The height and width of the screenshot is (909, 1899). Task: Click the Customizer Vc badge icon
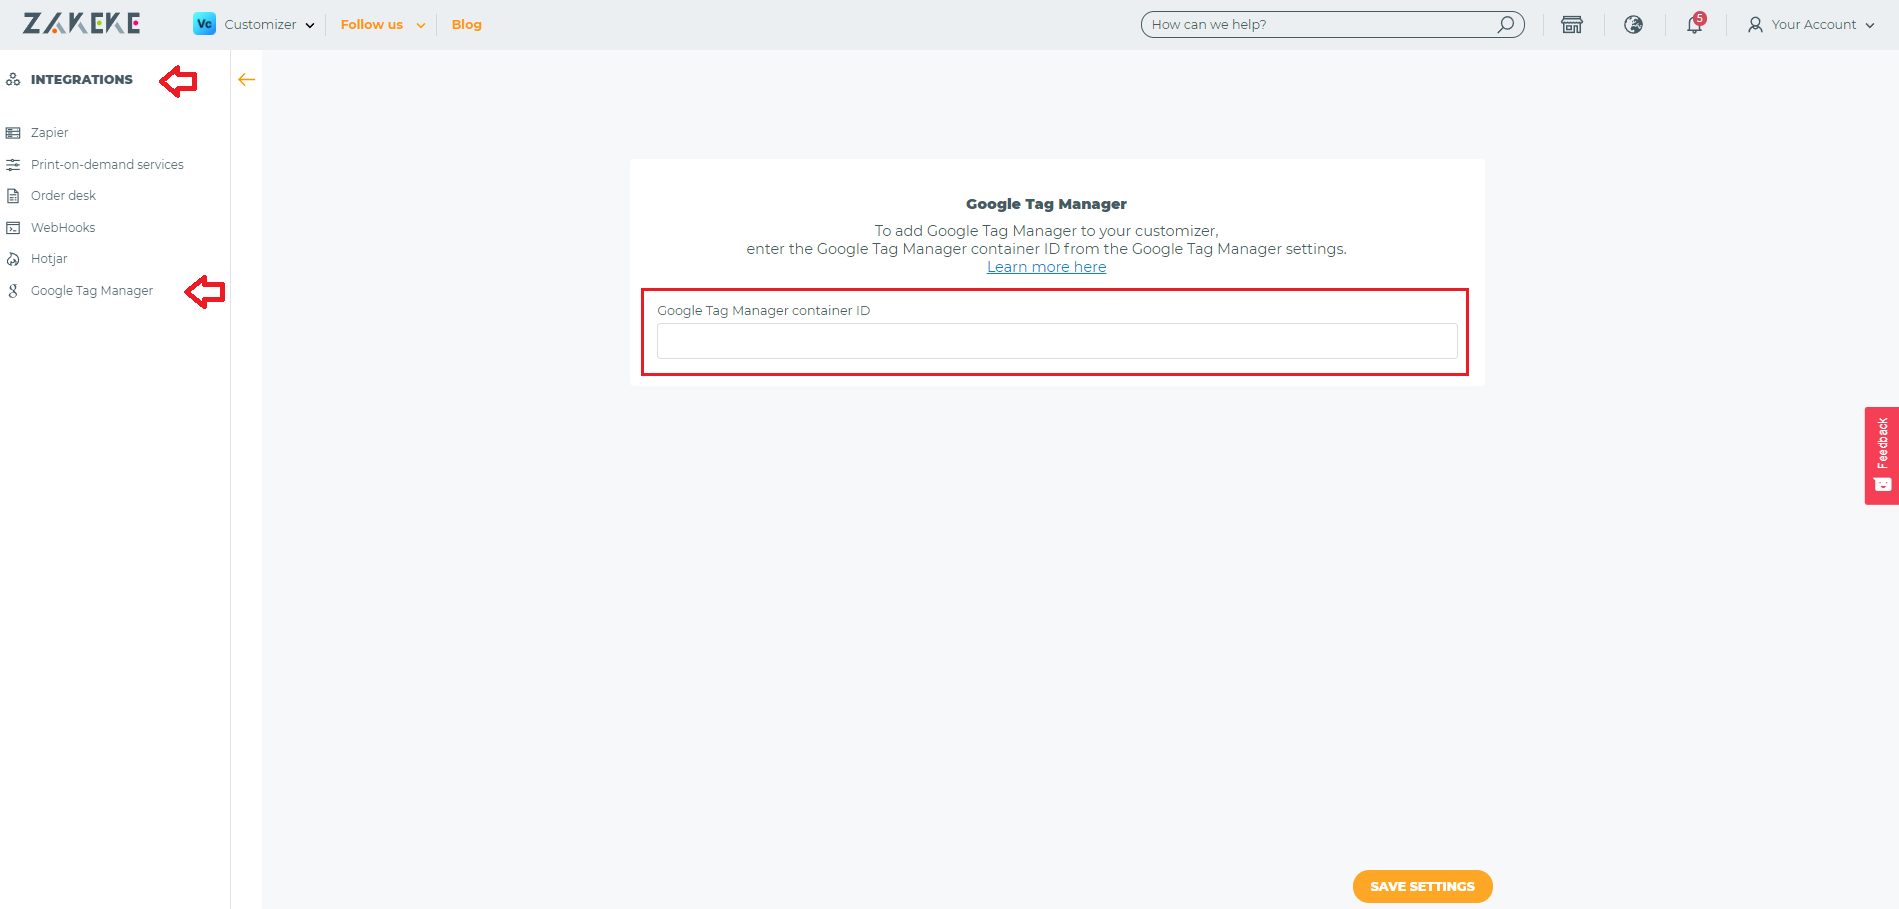pos(204,24)
